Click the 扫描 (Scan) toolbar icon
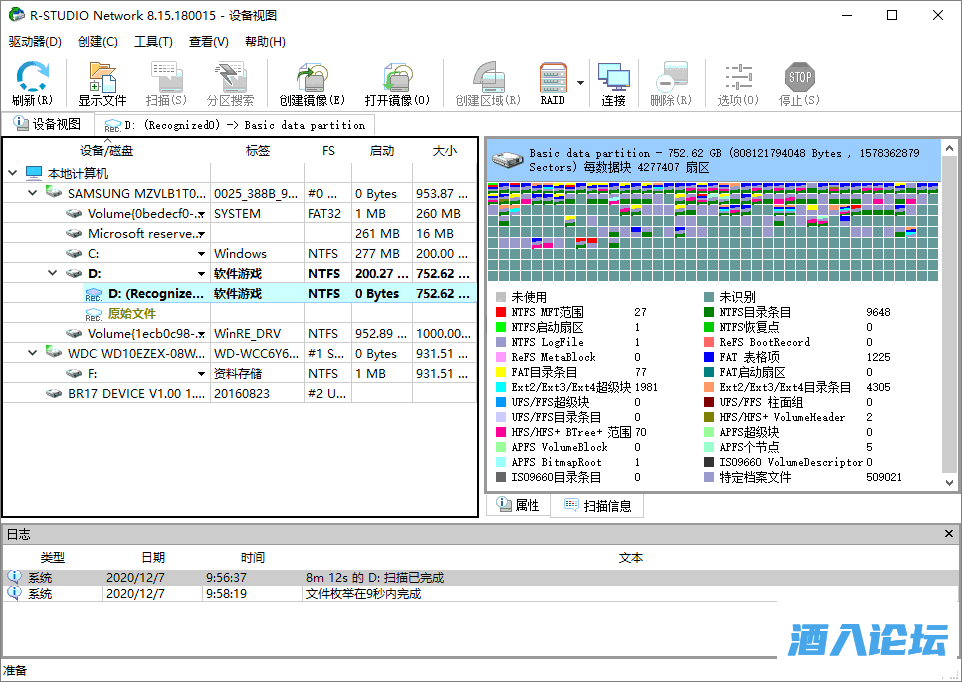The width and height of the screenshot is (962, 682). [x=166, y=78]
